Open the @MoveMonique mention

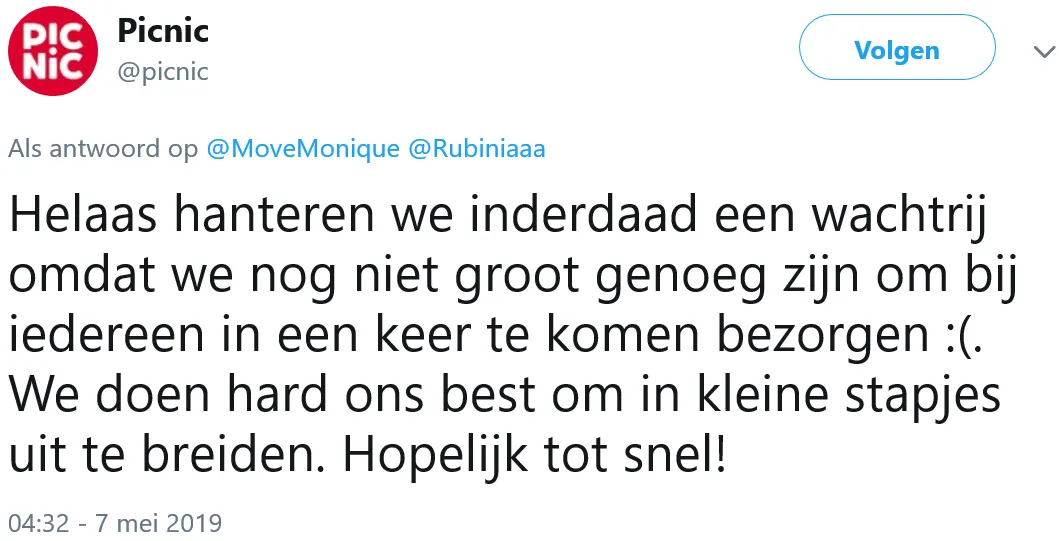(x=303, y=149)
